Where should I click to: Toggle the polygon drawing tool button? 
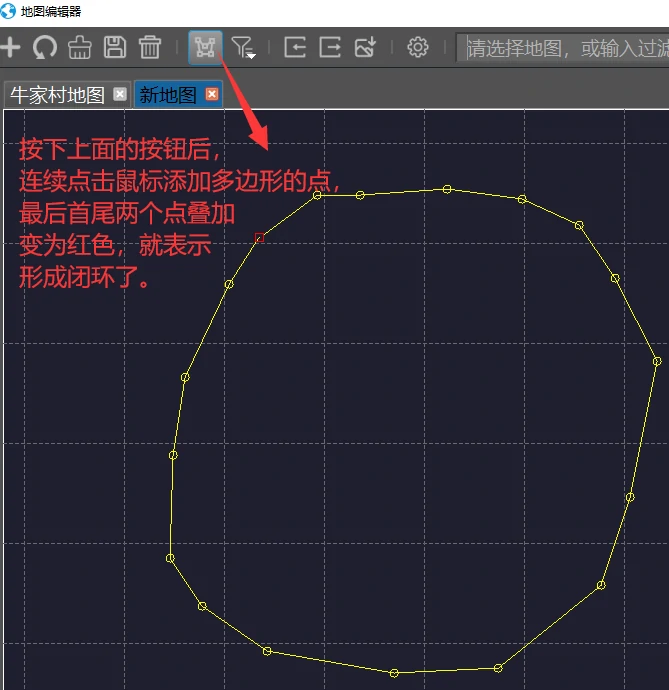click(205, 48)
